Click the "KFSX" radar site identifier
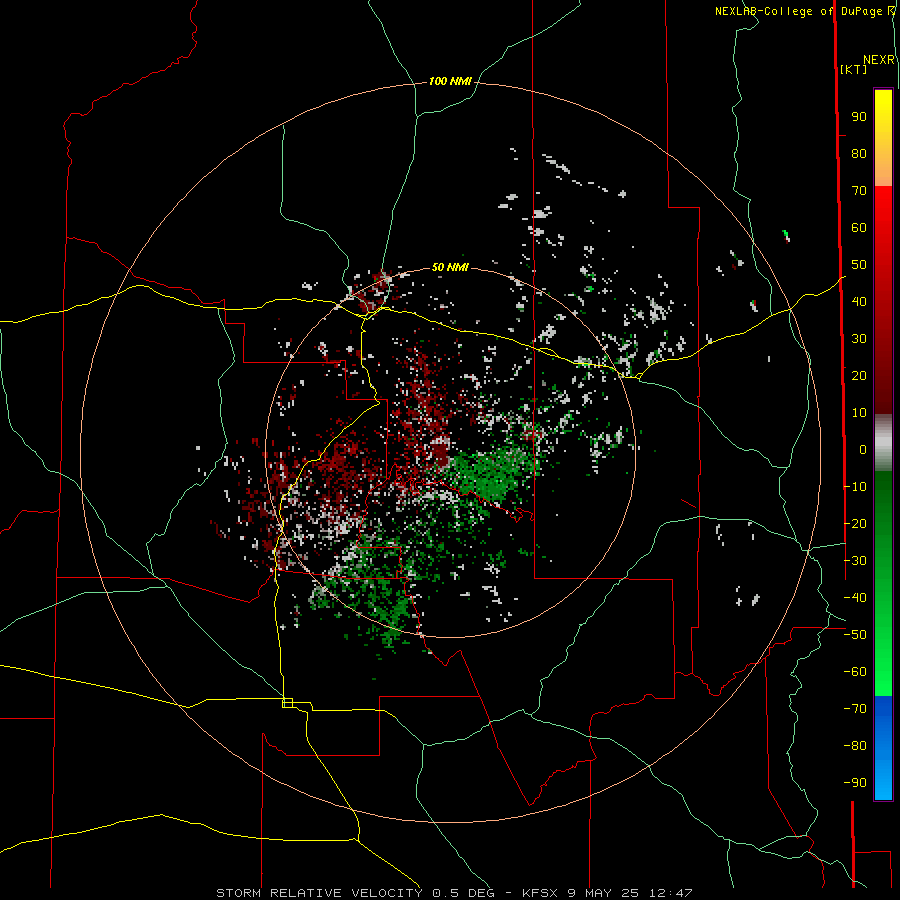Screen dimensions: 900x900 [540, 893]
